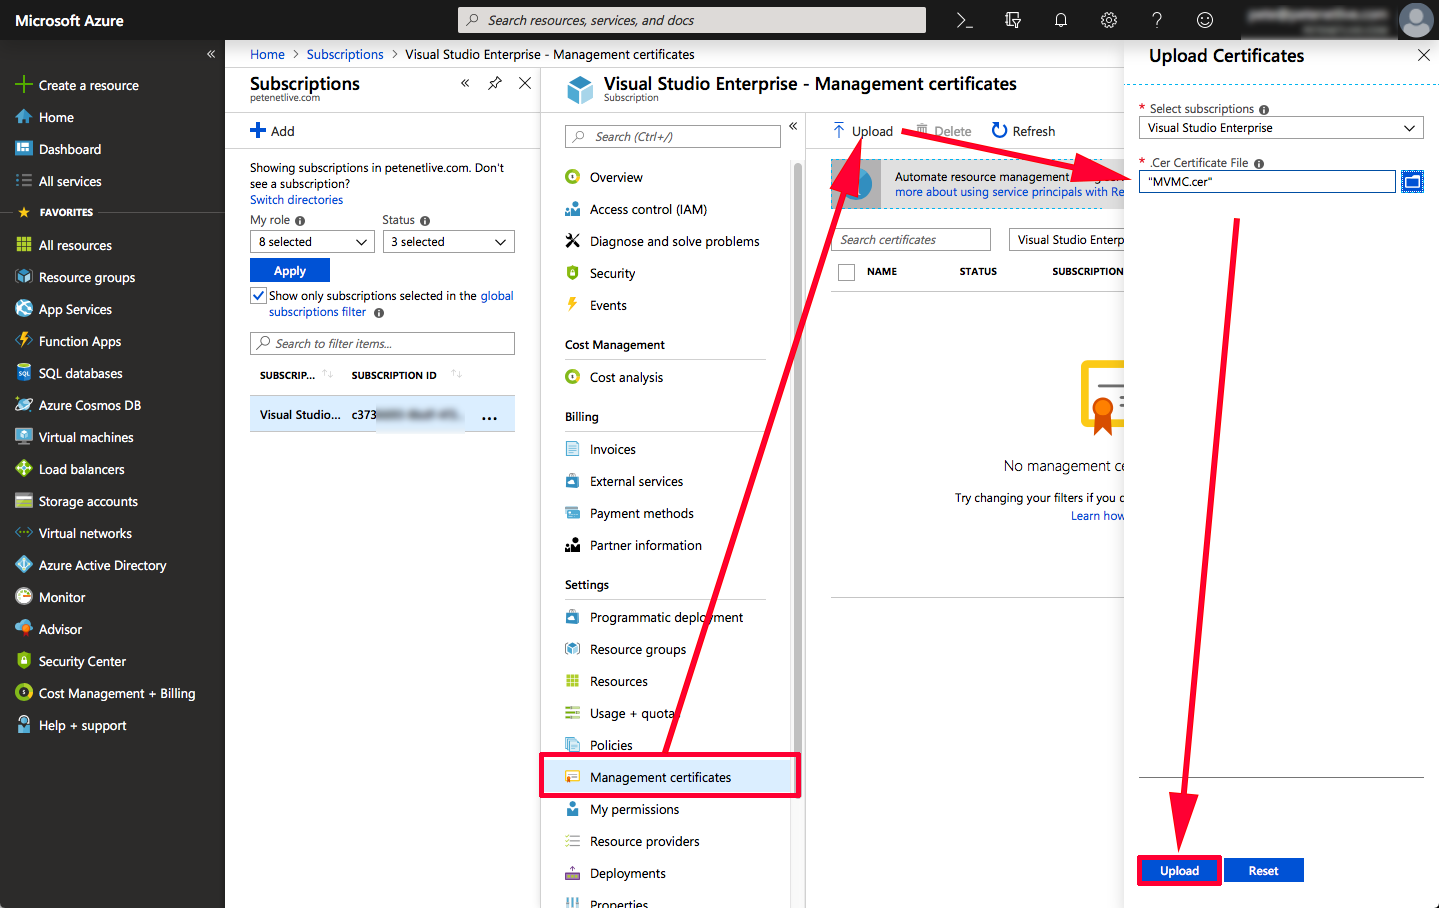1439x908 pixels.
Task: Select Management certificates menu item
Action: coord(670,777)
